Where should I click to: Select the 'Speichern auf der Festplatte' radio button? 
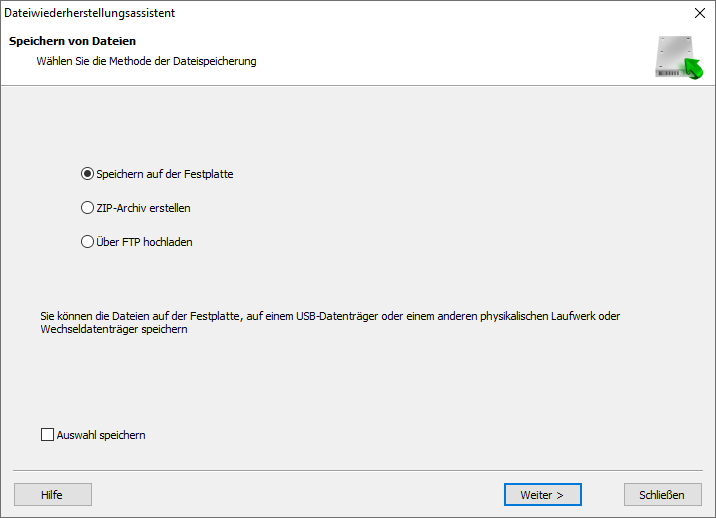pyautogui.click(x=87, y=174)
